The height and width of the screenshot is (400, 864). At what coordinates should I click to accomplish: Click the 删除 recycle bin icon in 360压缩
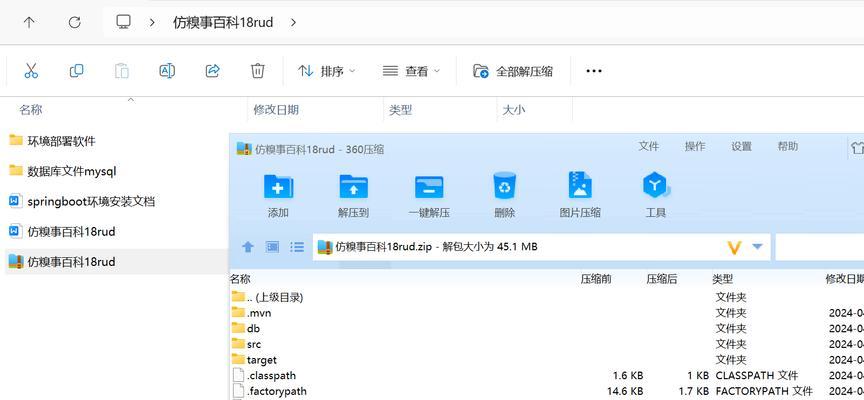(505, 185)
